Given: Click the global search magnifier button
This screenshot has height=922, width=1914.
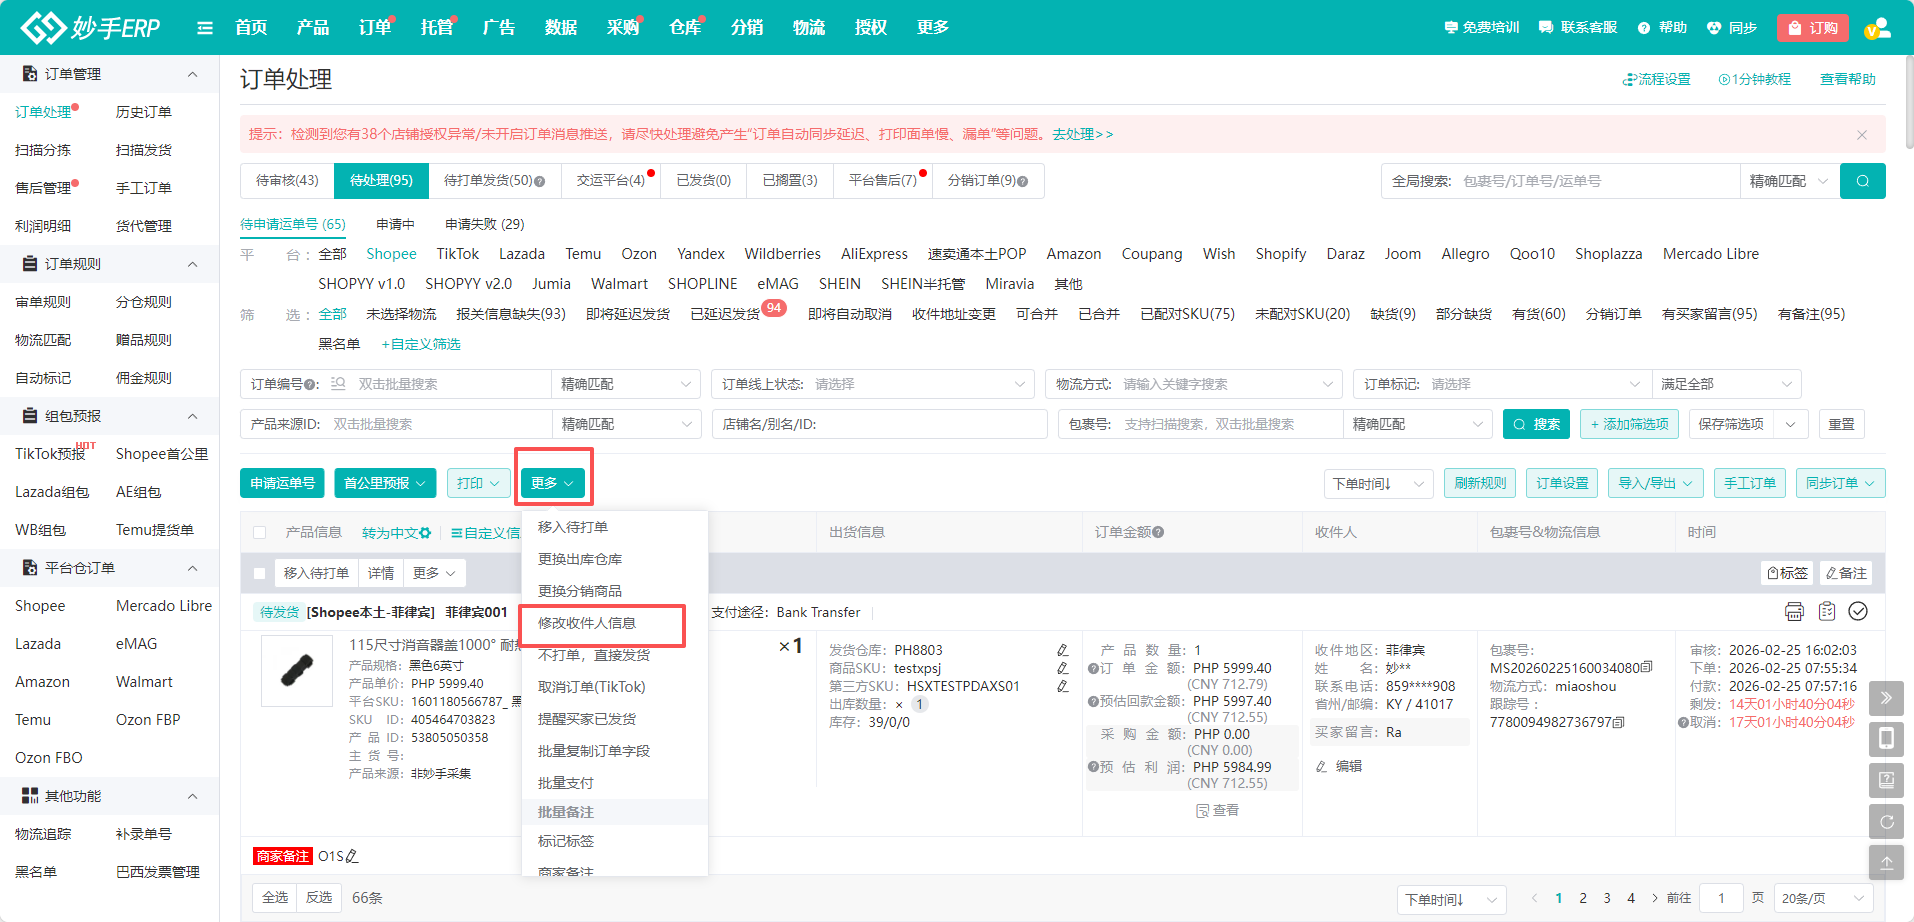Looking at the screenshot, I should [1862, 181].
